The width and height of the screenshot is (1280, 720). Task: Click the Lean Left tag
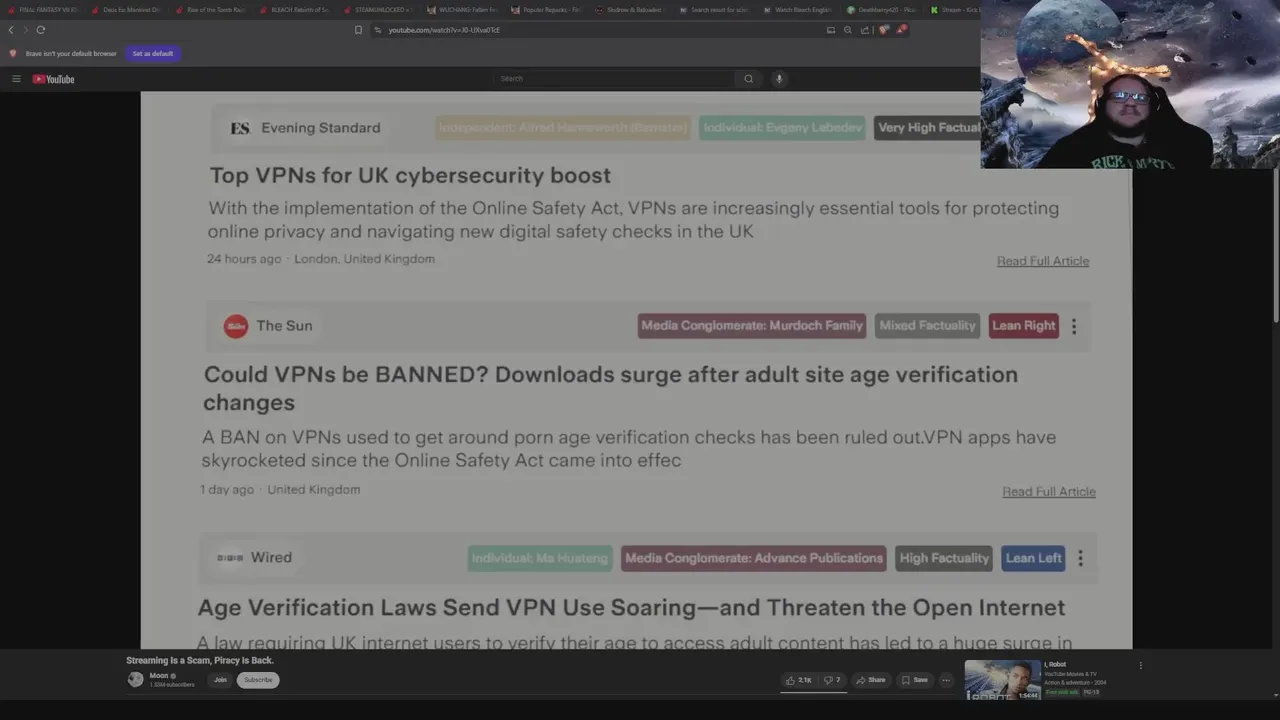pos(1034,558)
